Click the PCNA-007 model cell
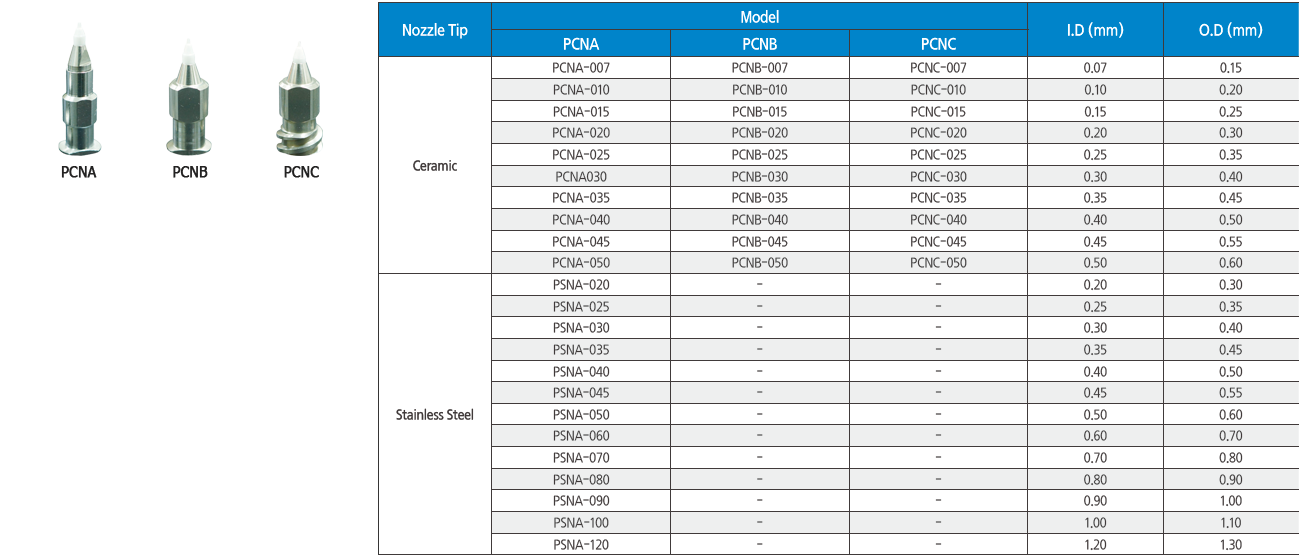This screenshot has height=556, width=1300. 580,68
